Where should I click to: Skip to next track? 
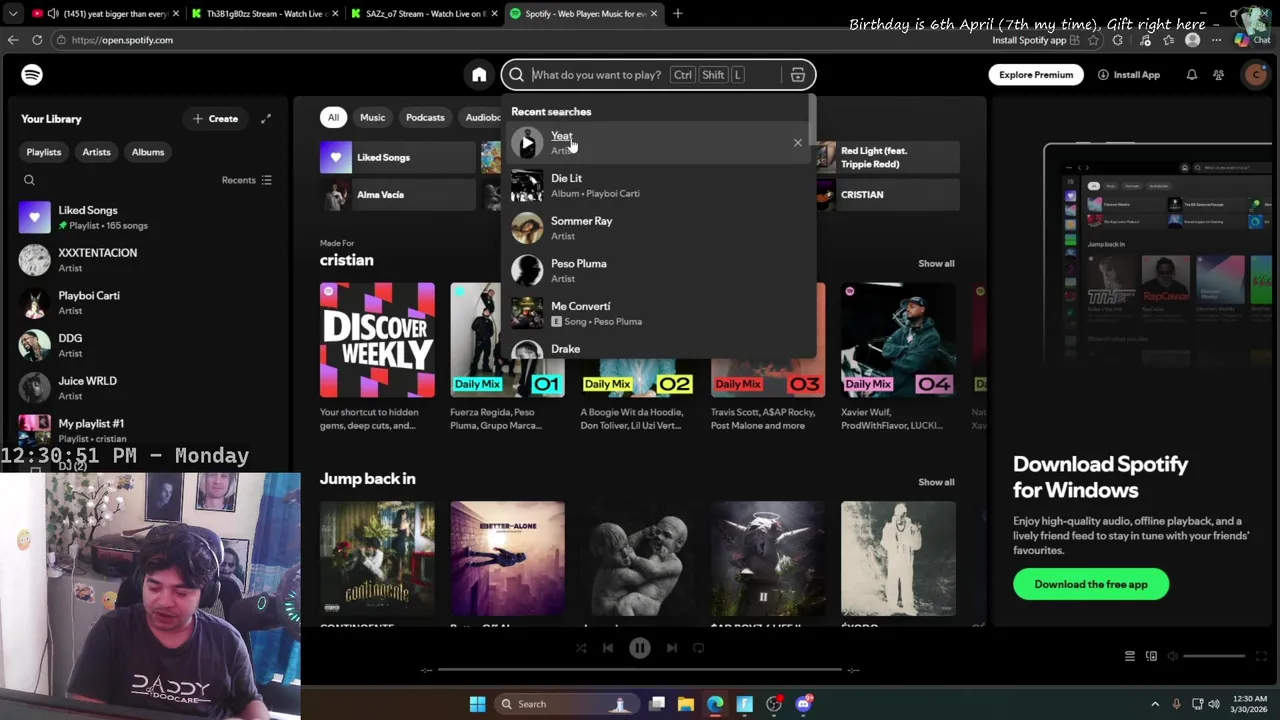click(x=672, y=648)
